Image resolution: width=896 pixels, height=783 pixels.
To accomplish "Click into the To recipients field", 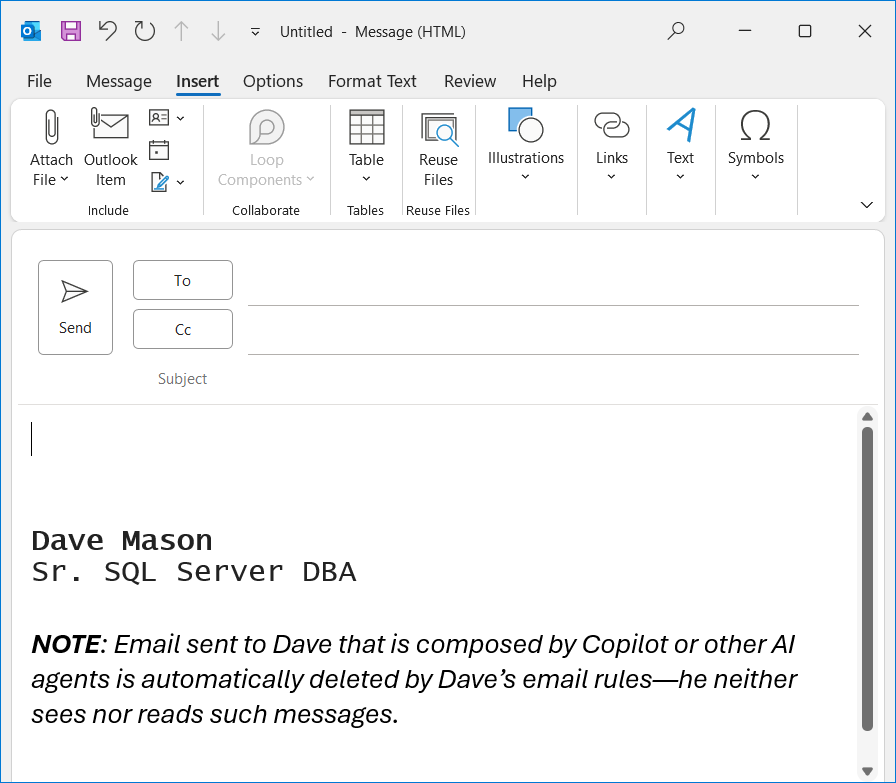I will click(x=553, y=281).
